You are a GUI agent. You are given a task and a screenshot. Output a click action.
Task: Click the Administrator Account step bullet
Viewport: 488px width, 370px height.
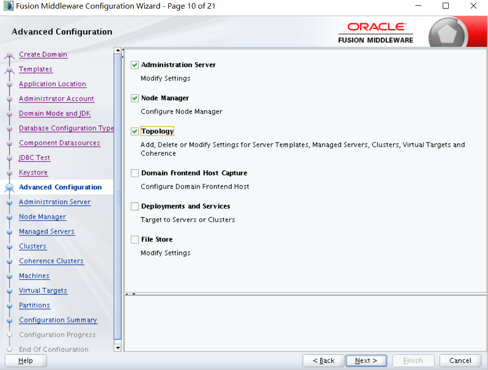[9, 99]
